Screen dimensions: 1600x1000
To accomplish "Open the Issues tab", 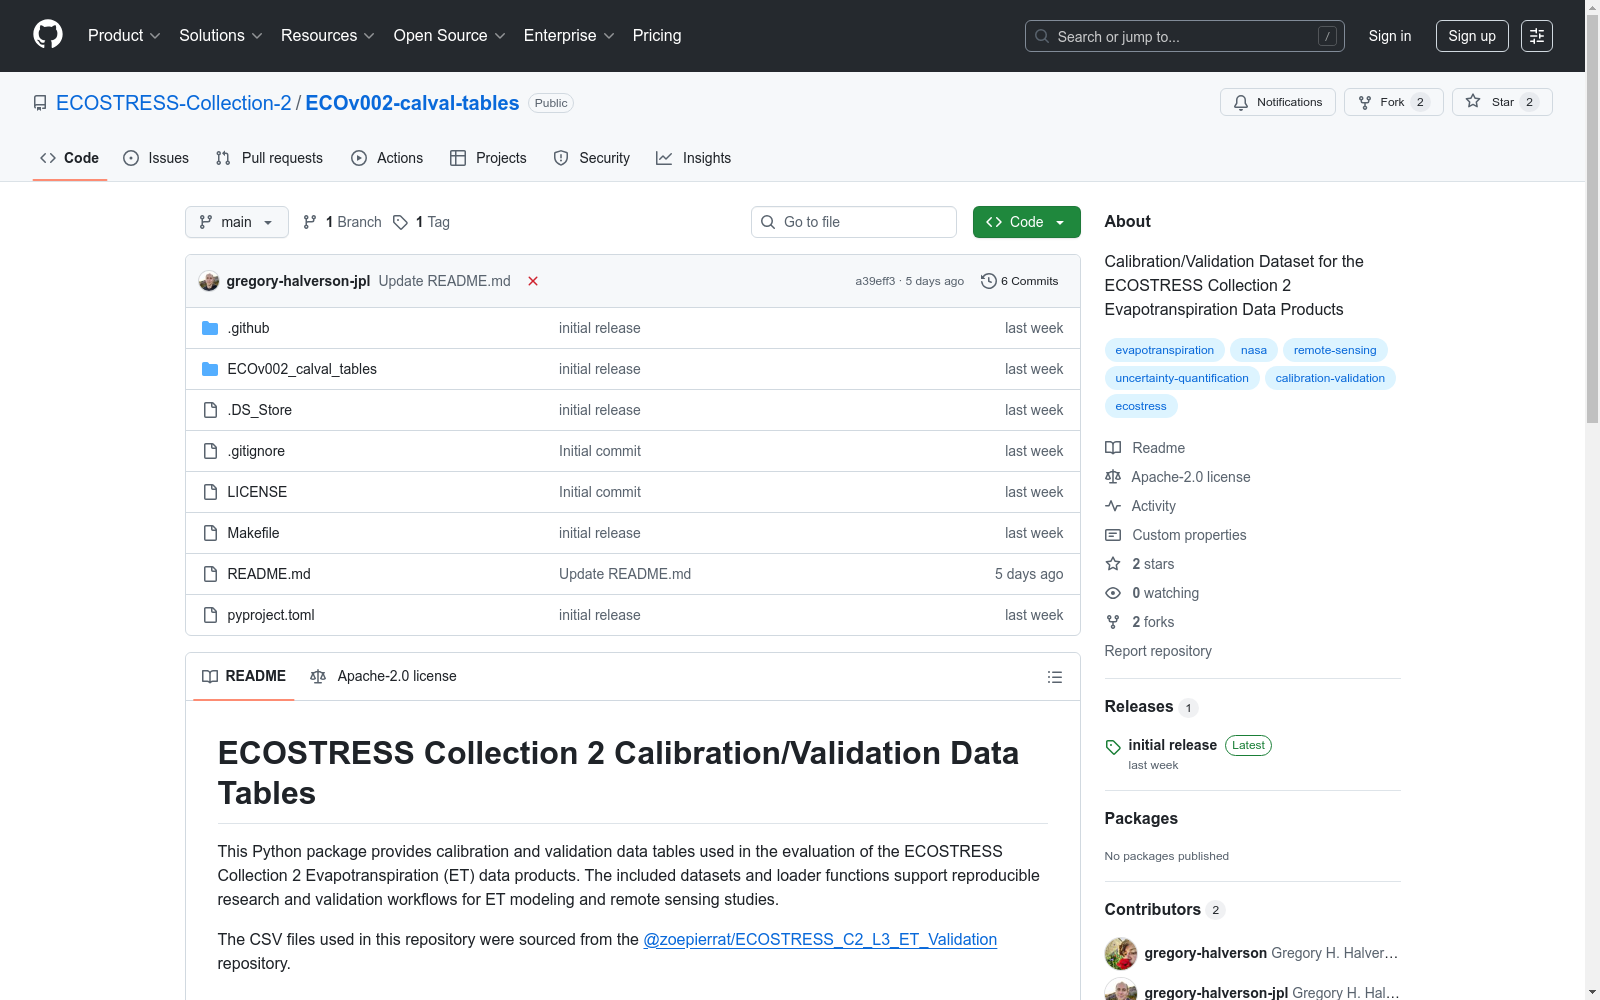I will 156,158.
